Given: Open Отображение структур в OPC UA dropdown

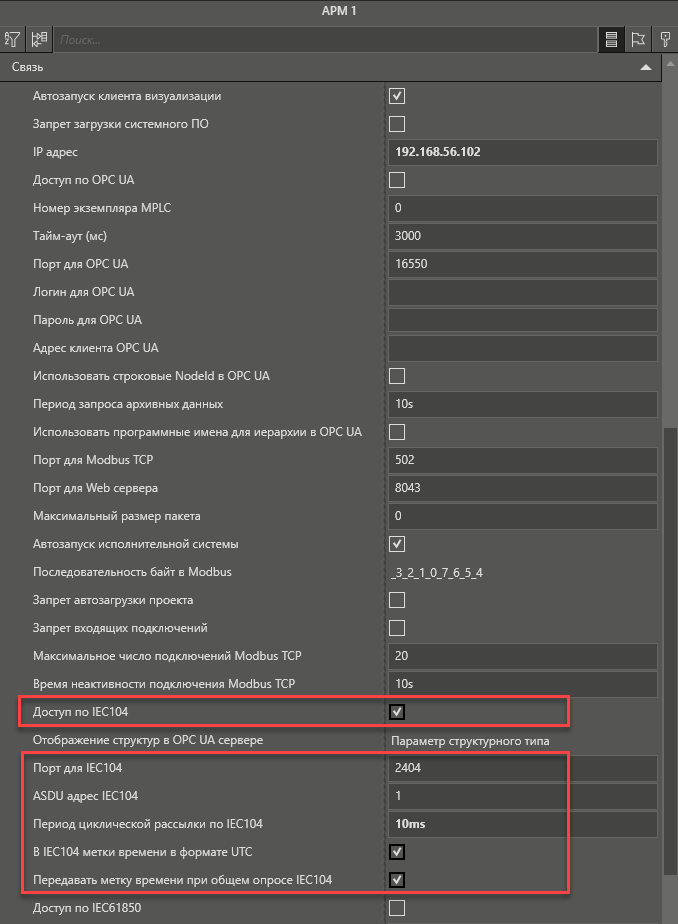Looking at the screenshot, I should 522,740.
